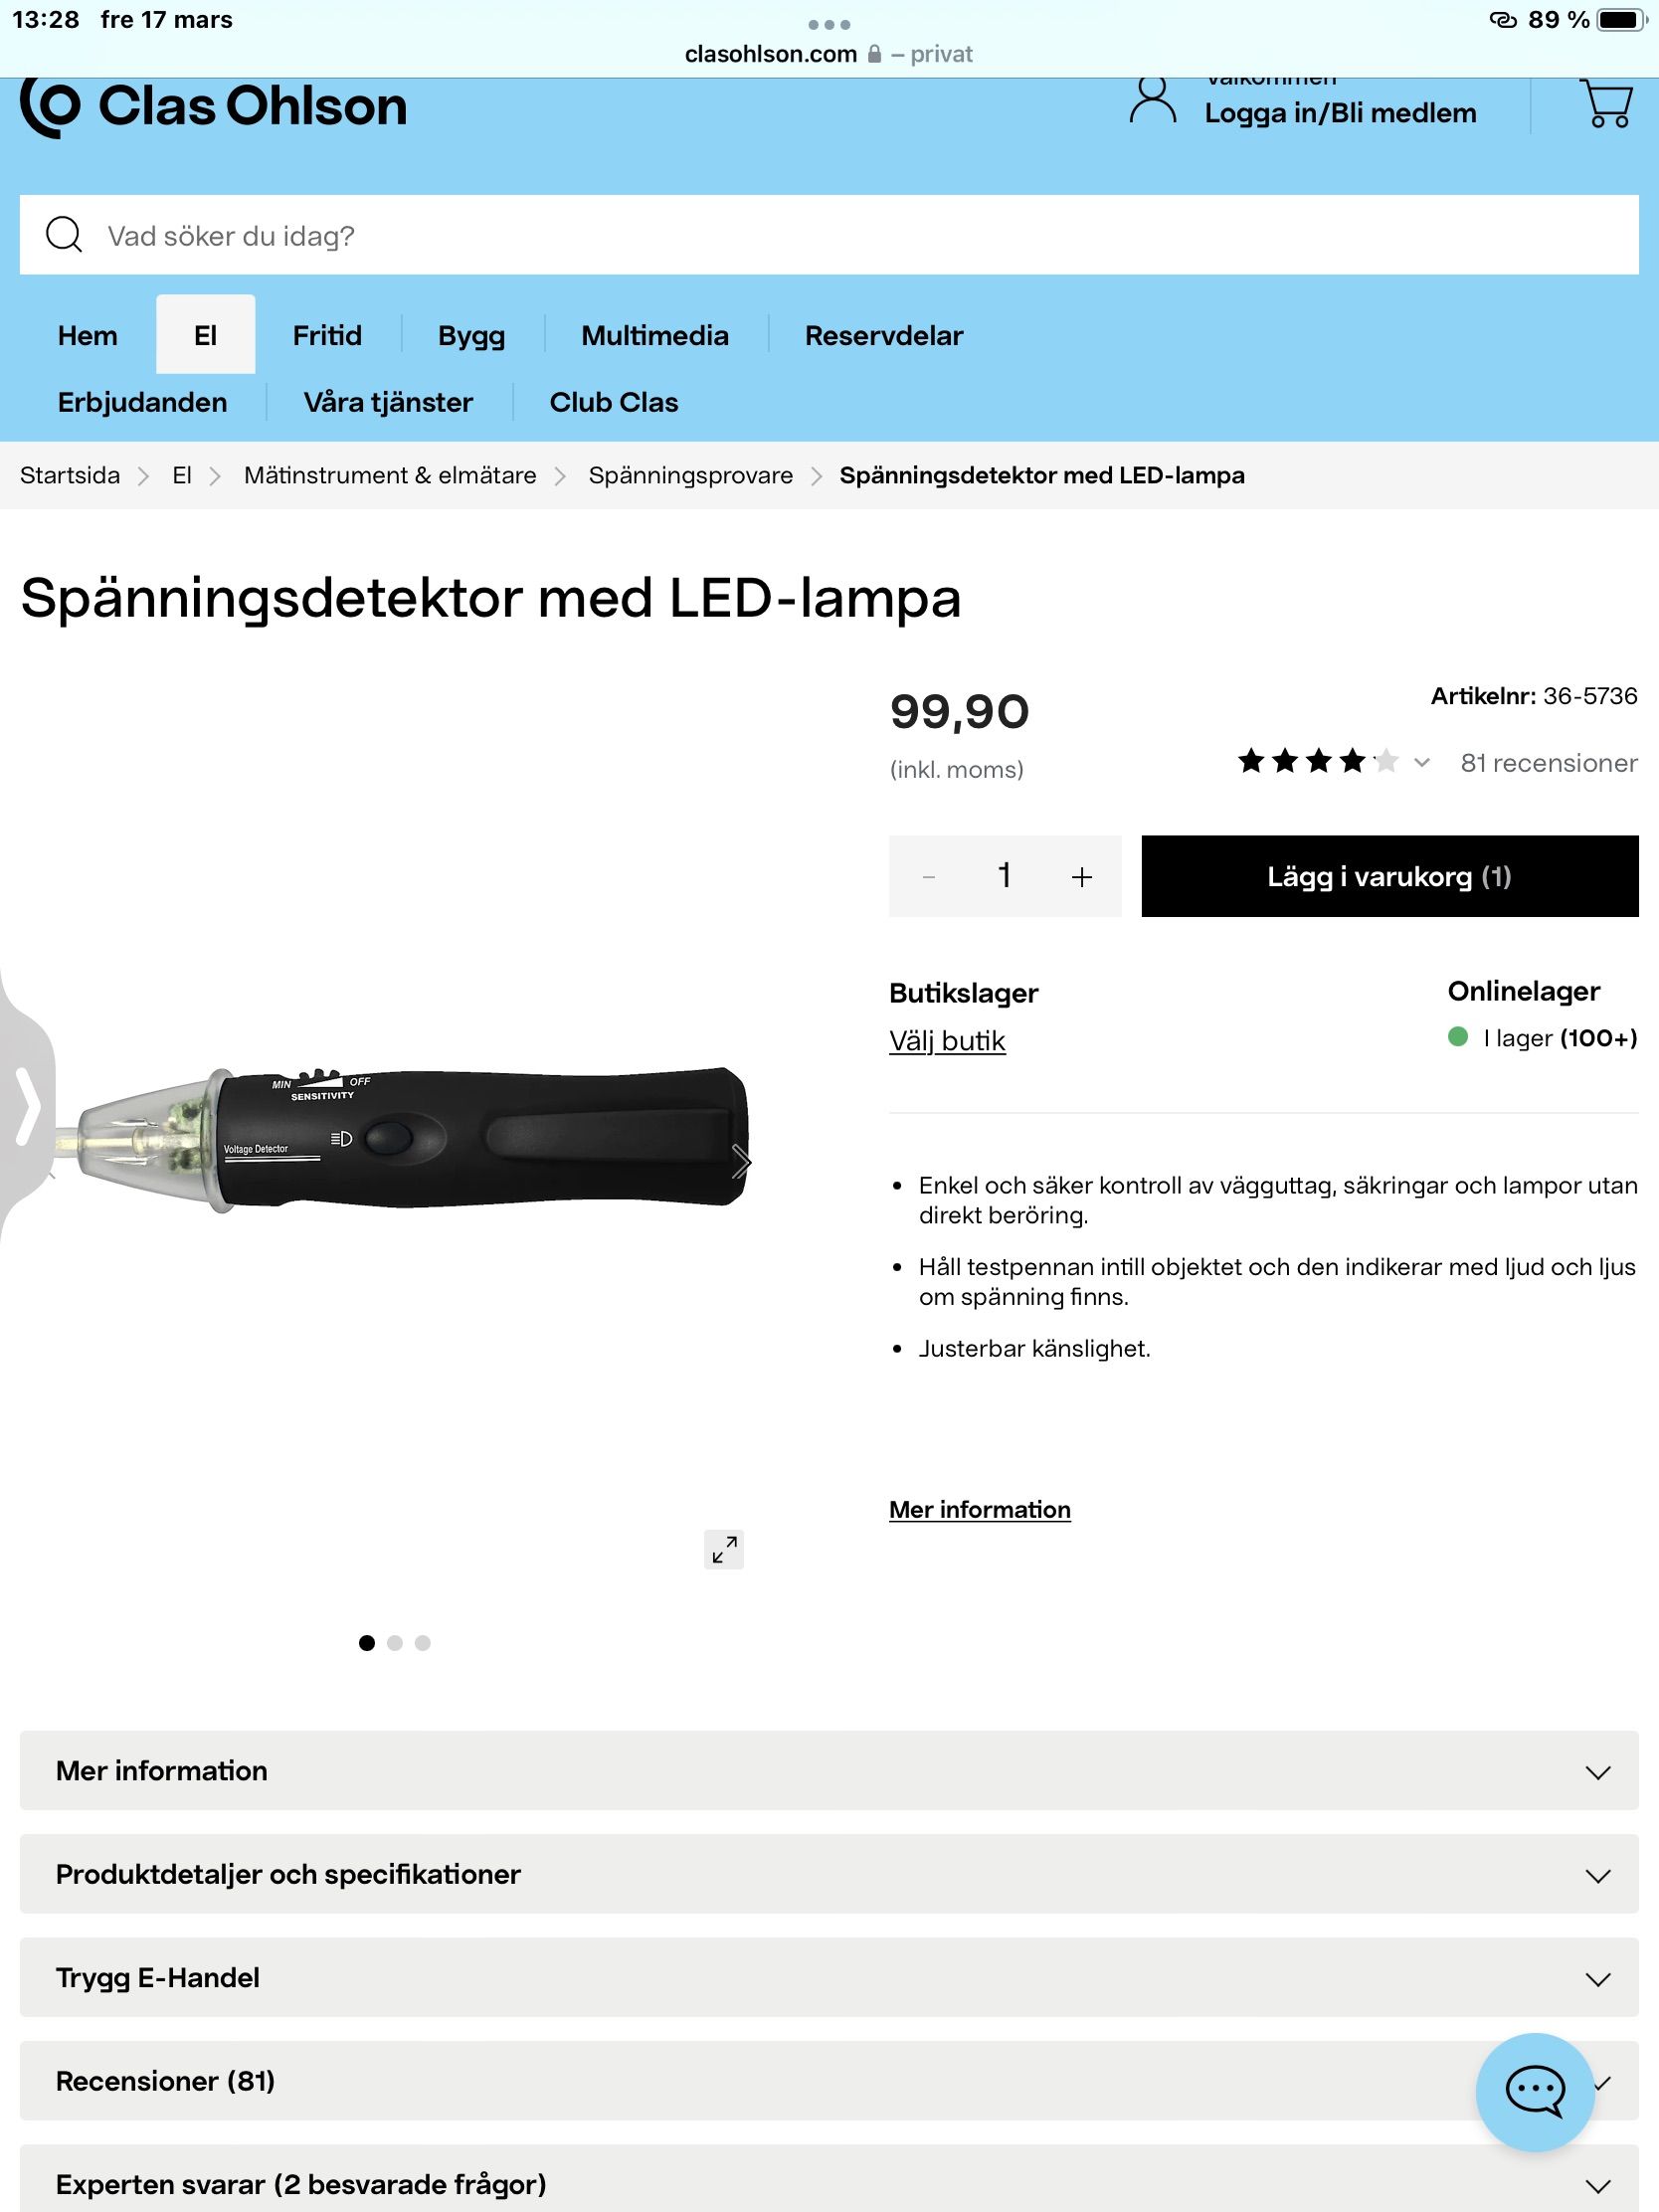
Task: Open the Multimedia menu tab
Action: (x=654, y=335)
